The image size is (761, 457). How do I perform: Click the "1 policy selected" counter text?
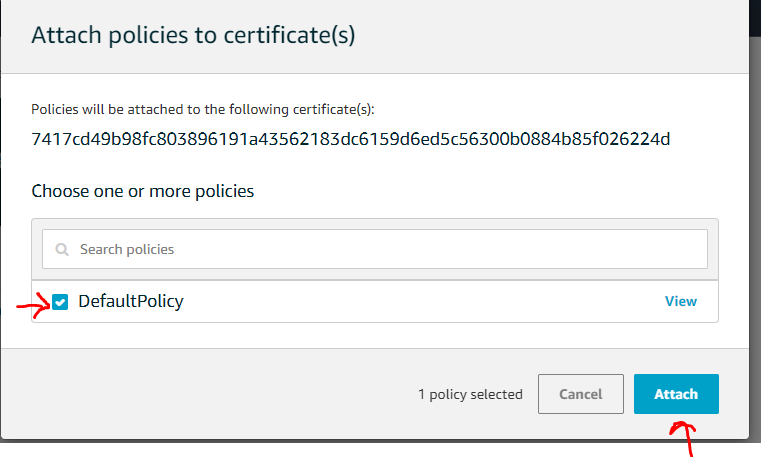pos(470,394)
